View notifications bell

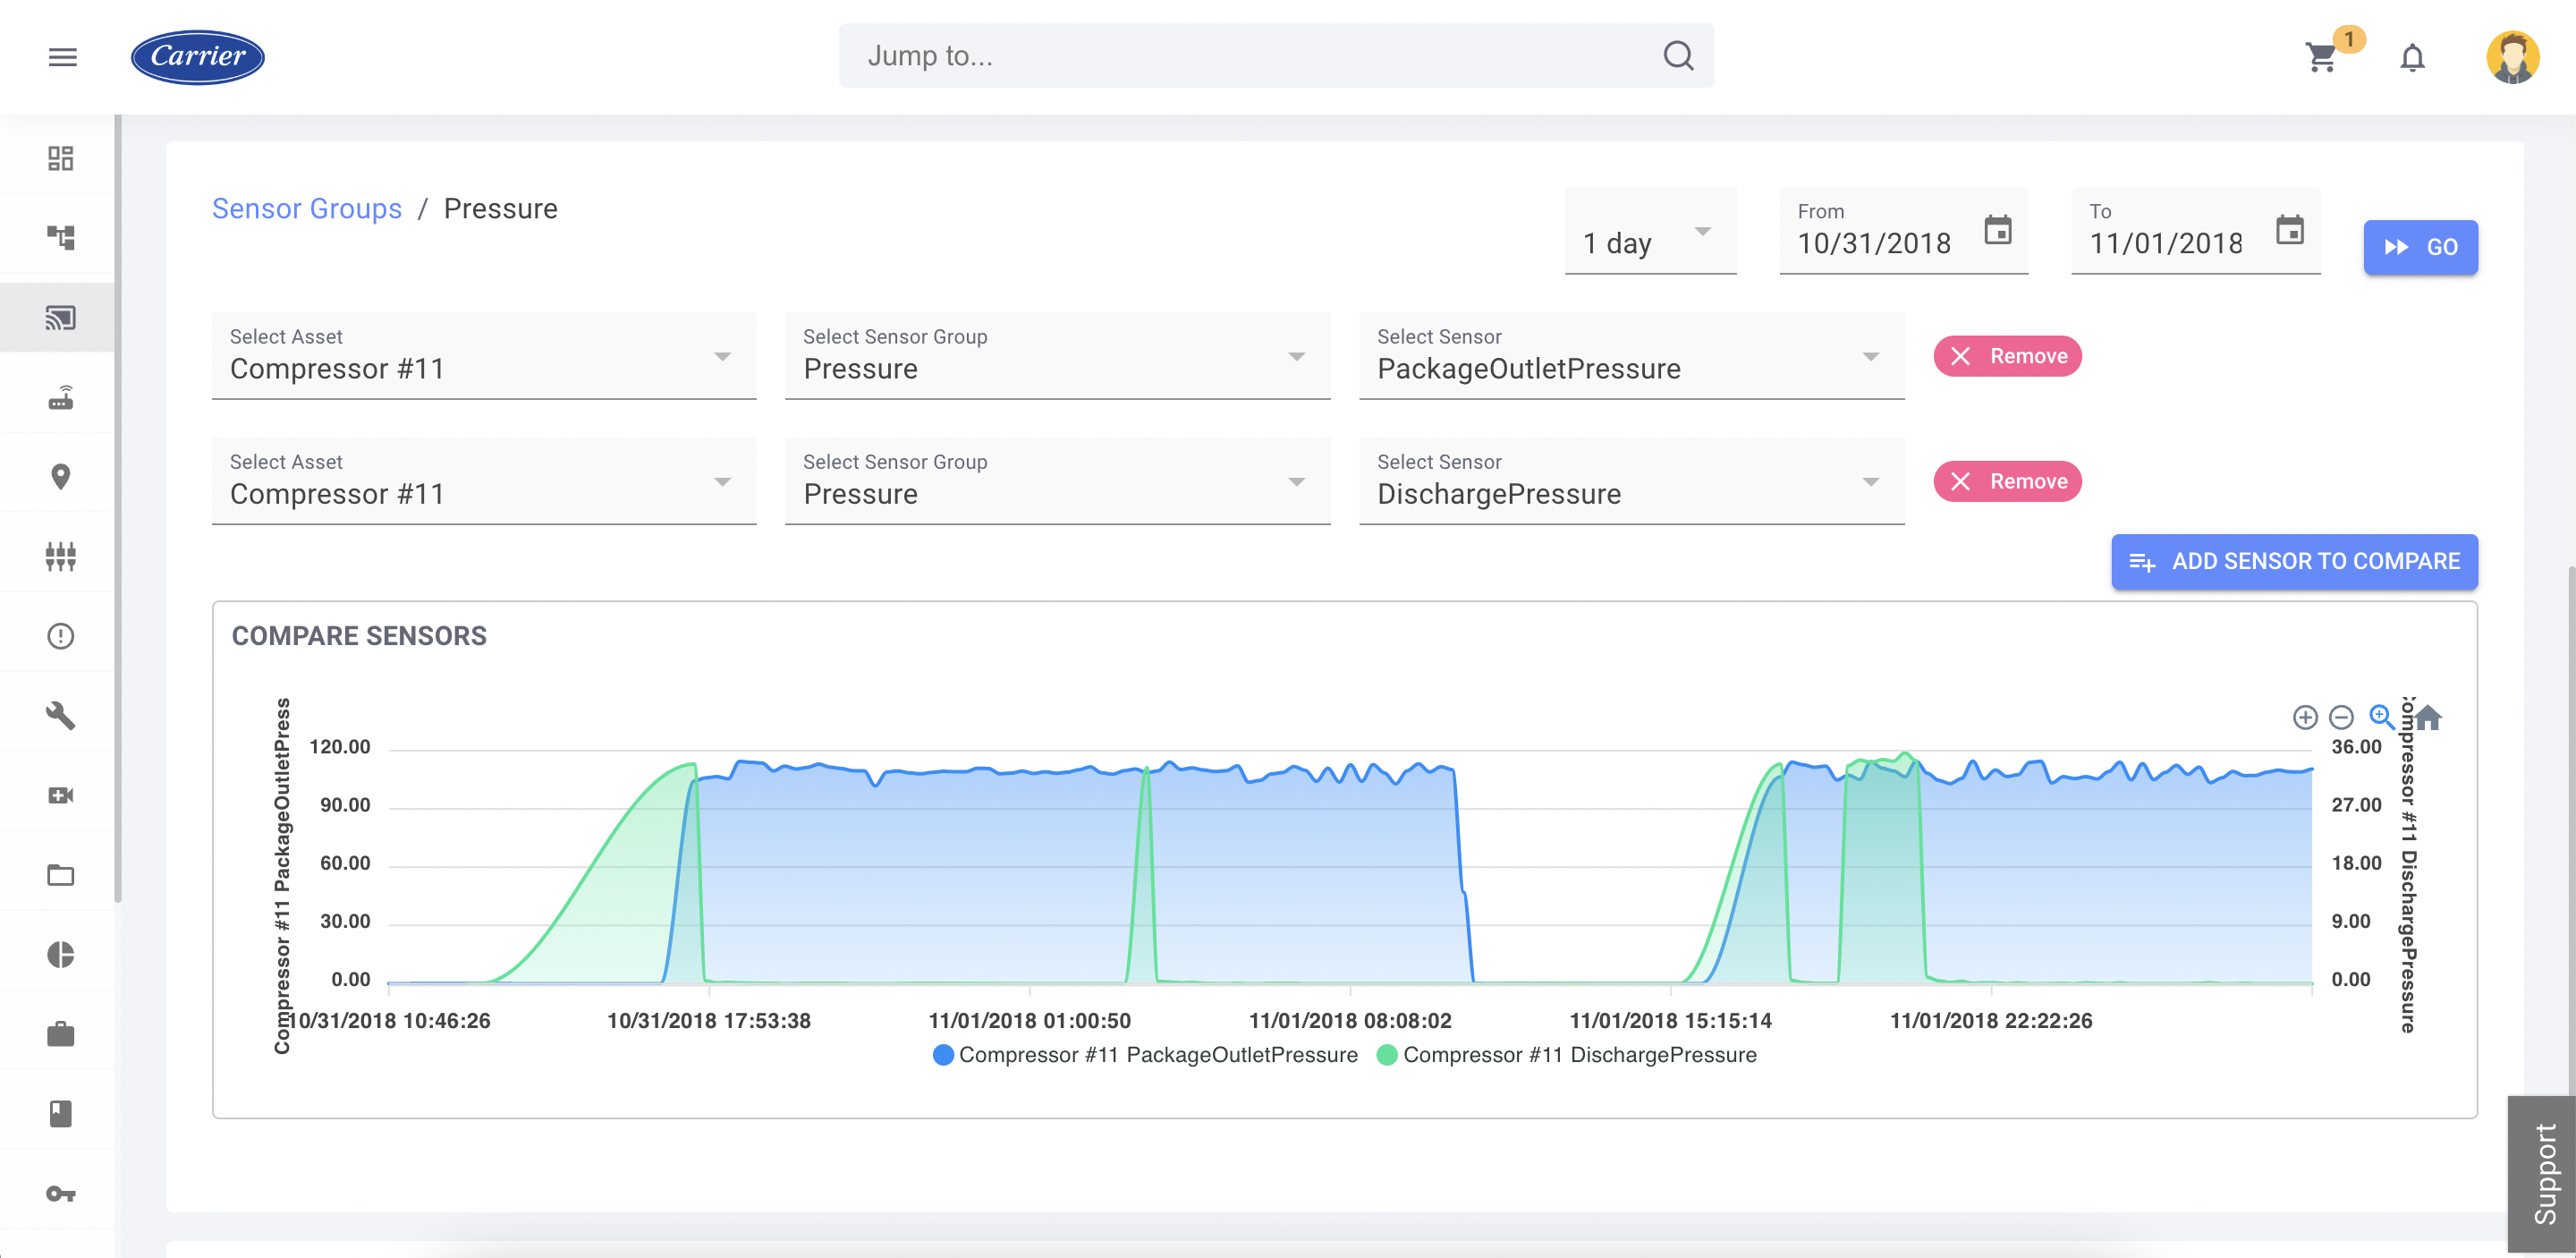(x=2412, y=57)
